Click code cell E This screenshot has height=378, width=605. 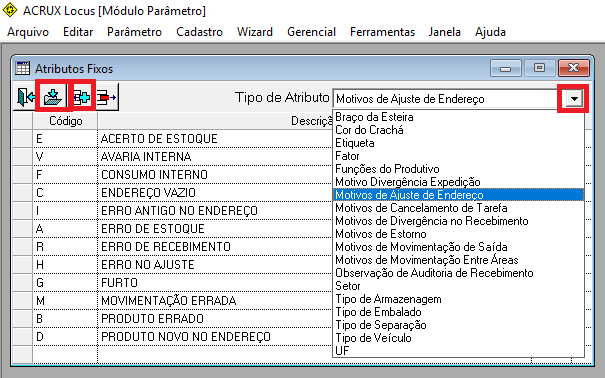[x=65, y=138]
